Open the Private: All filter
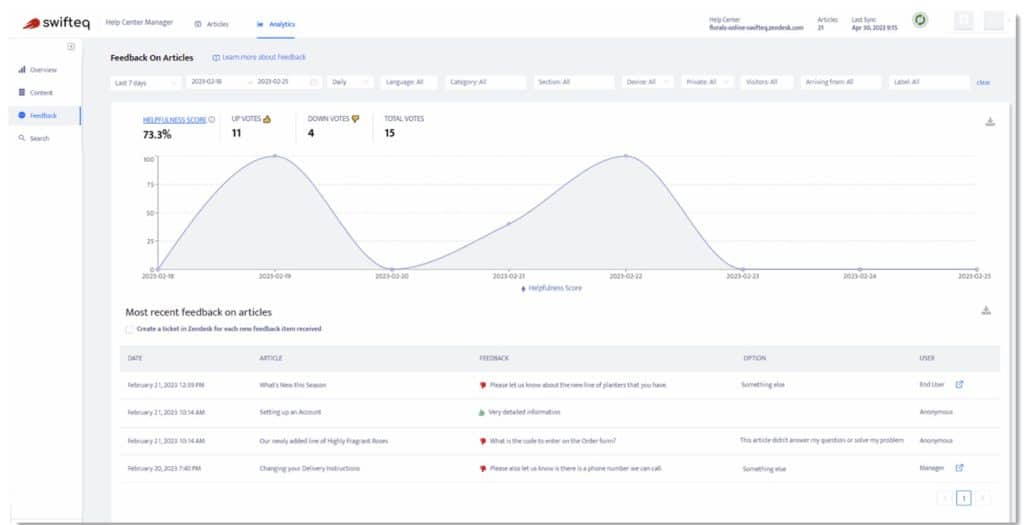Viewport: 1024px width, 525px height. pyautogui.click(x=707, y=82)
